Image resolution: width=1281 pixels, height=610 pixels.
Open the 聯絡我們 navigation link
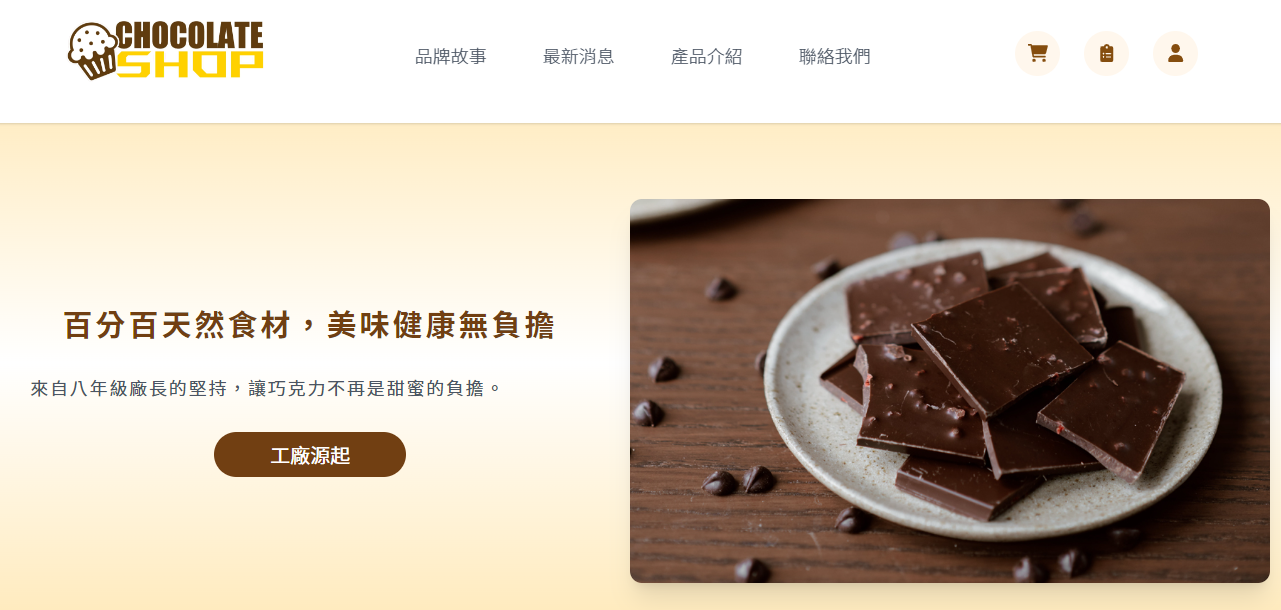coord(835,56)
